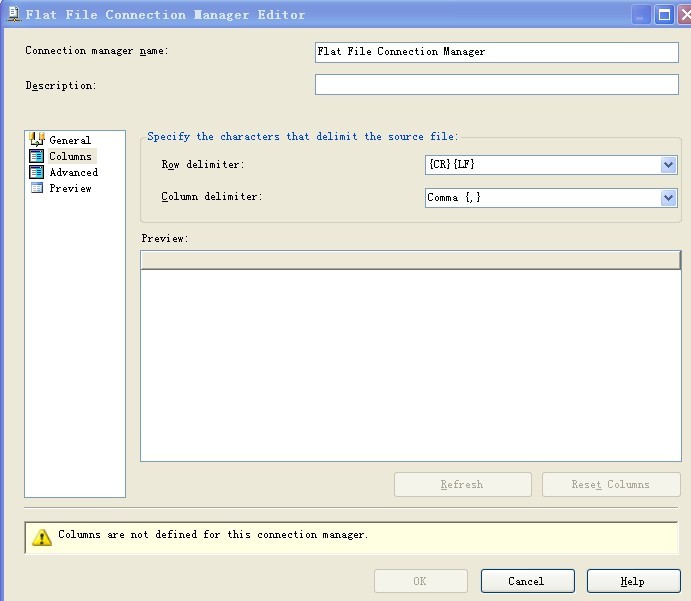Click the 'Column delimiter:' label

click(x=212, y=197)
